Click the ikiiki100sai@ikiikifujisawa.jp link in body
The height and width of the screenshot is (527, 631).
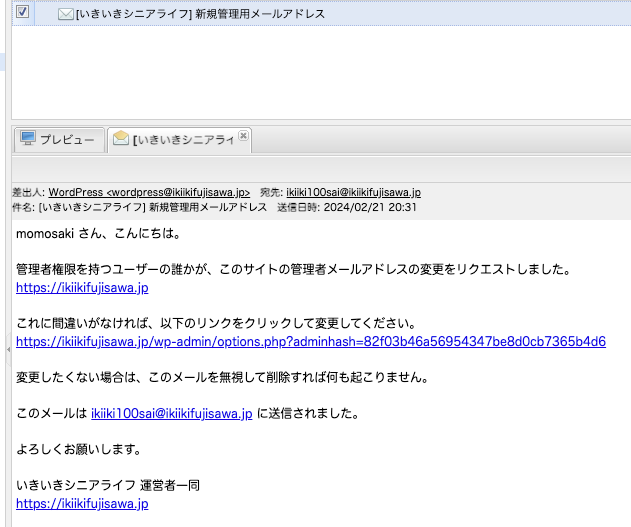pyautogui.click(x=171, y=414)
